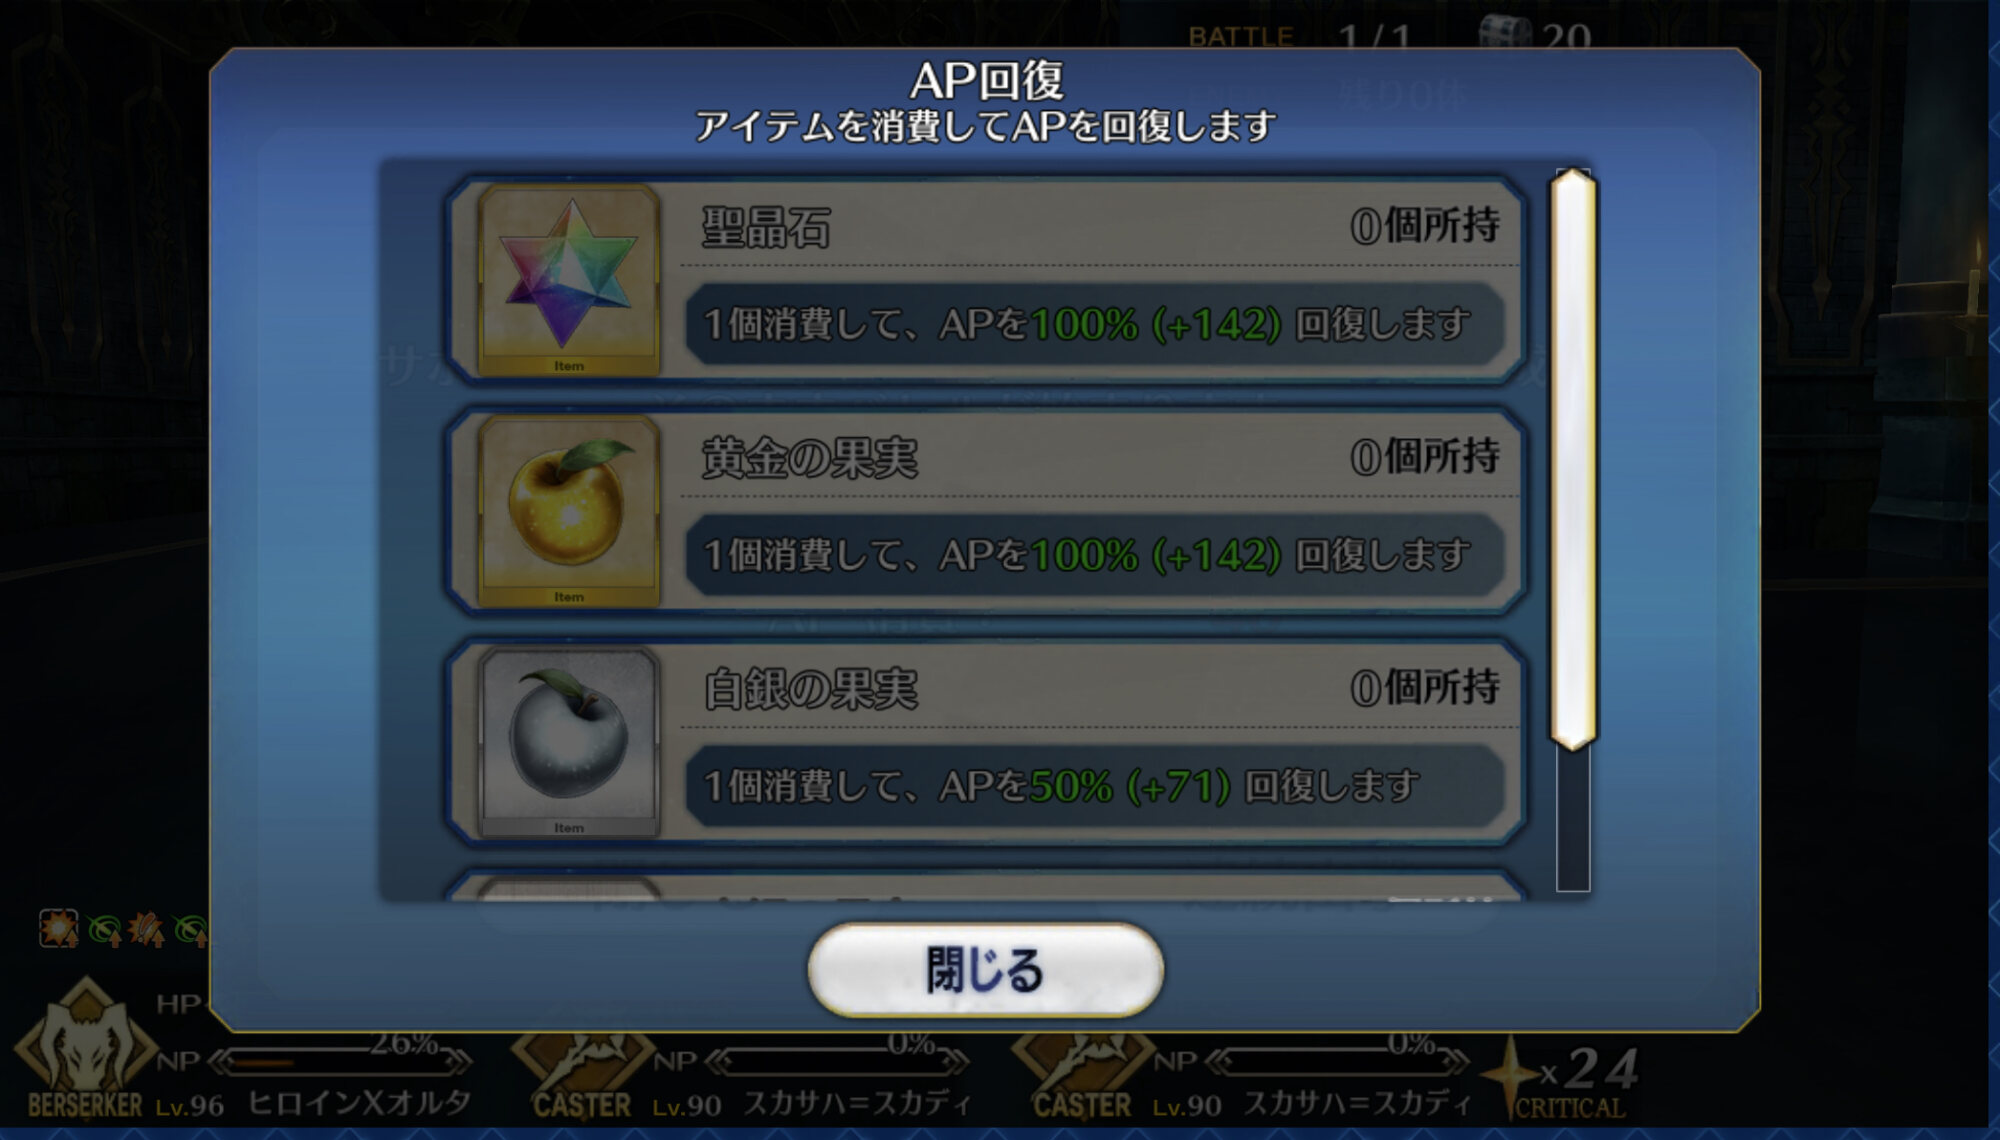Click the critical star counter icon

click(x=1512, y=1075)
